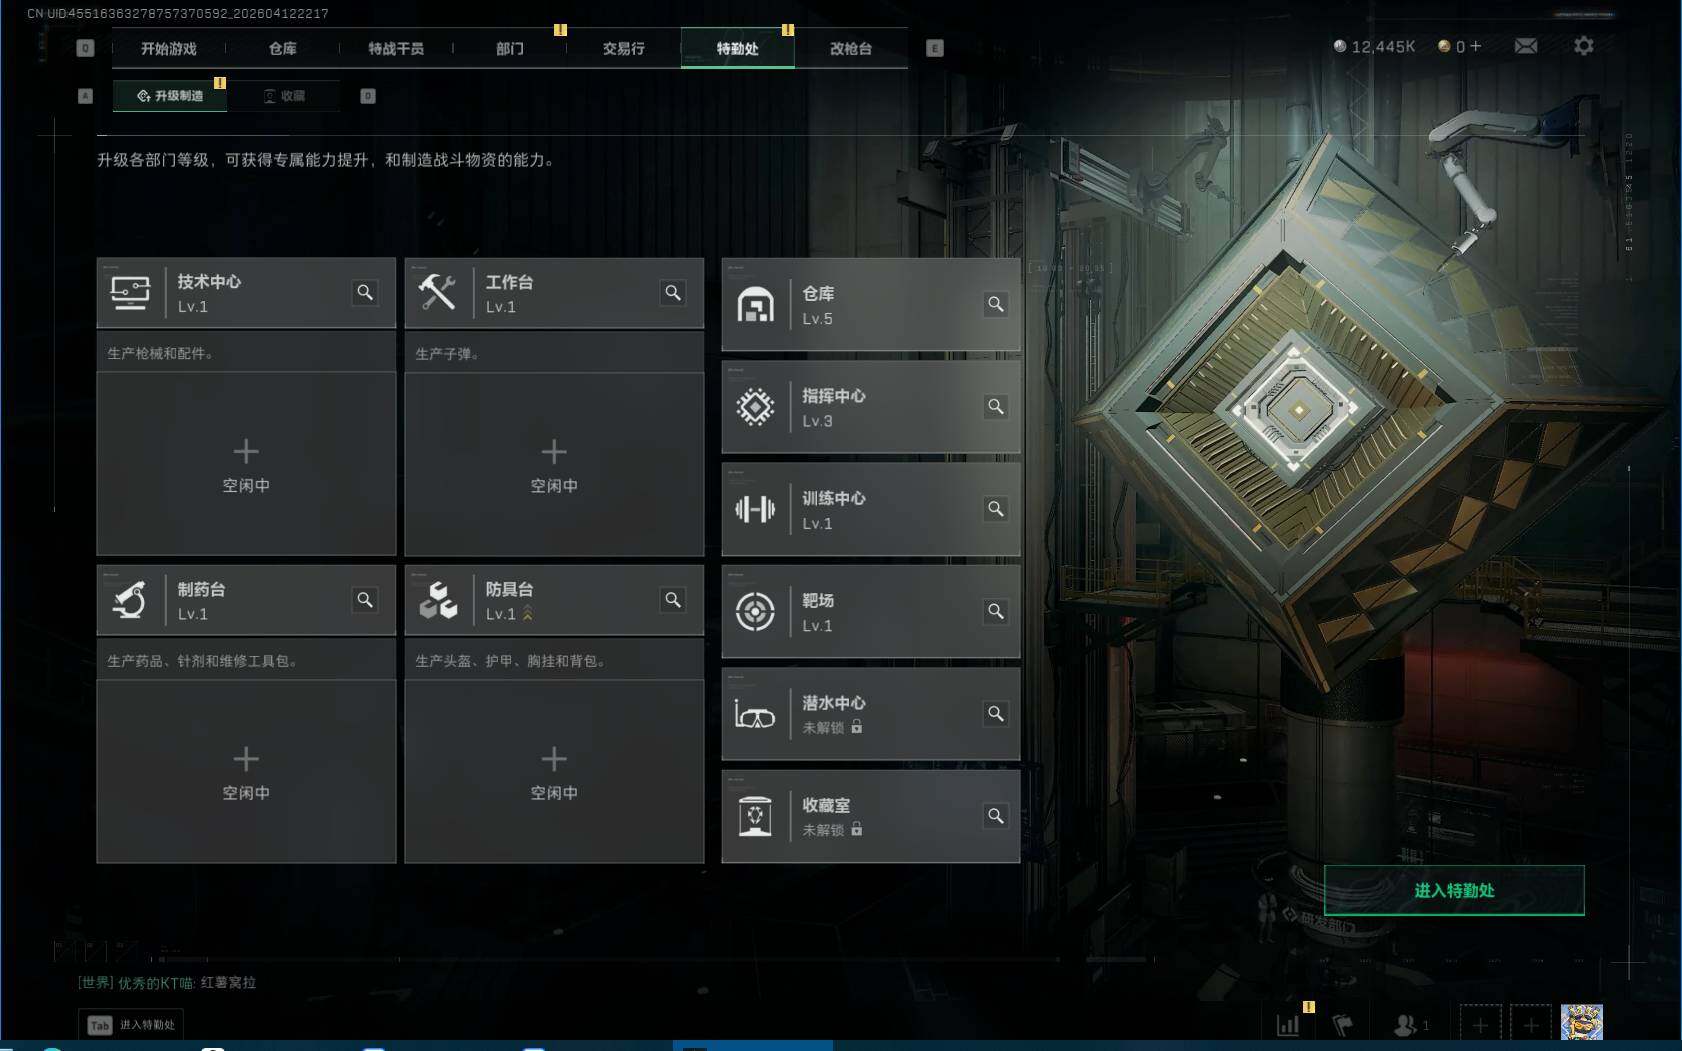The width and height of the screenshot is (1682, 1051).
Task: Open the statistics bar chart icon
Action: tap(1288, 1025)
